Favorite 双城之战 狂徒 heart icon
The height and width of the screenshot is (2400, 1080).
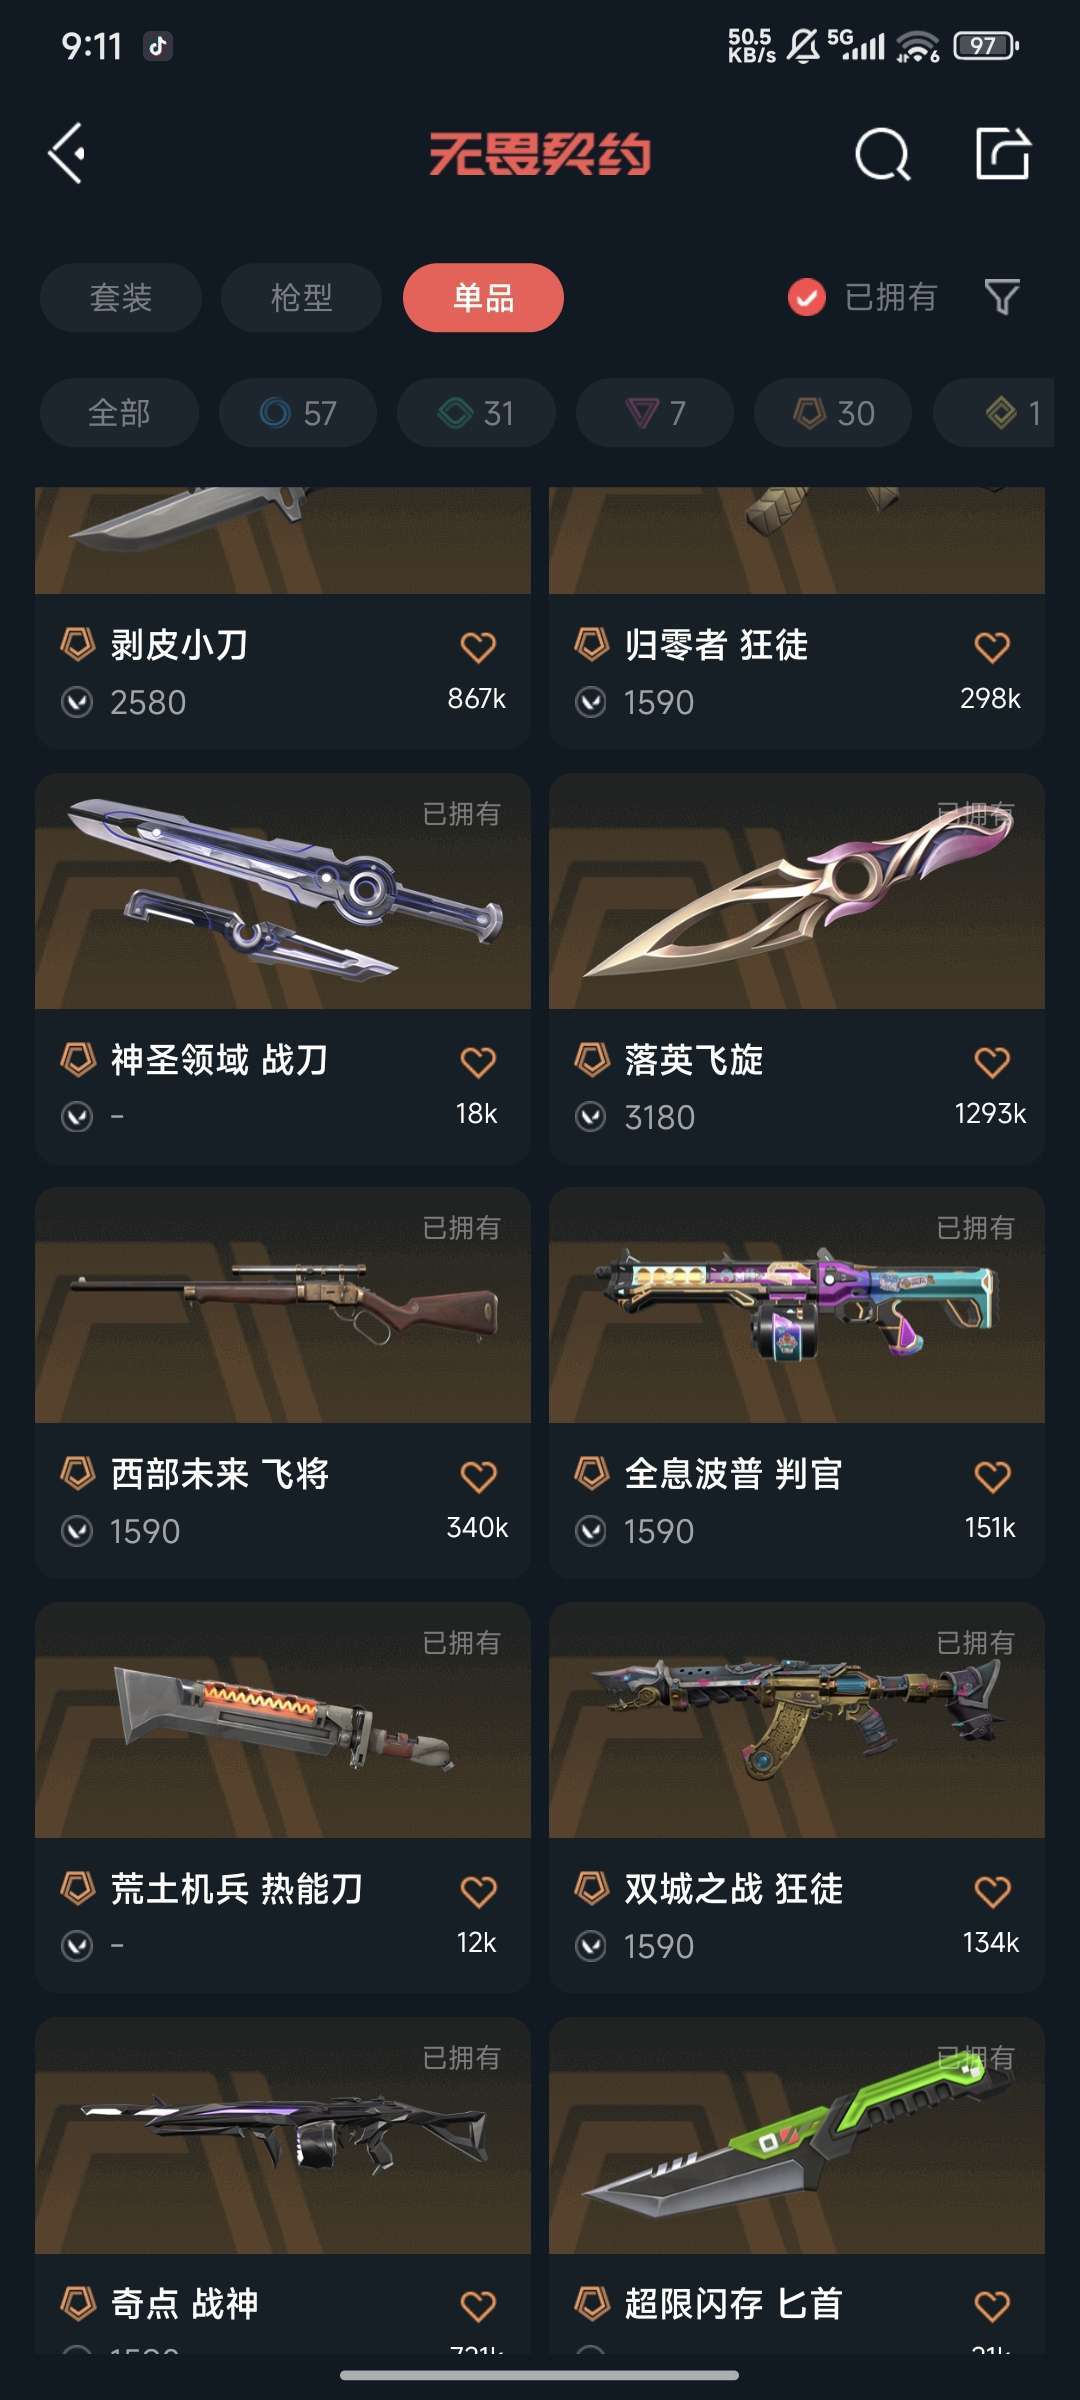coord(992,1892)
